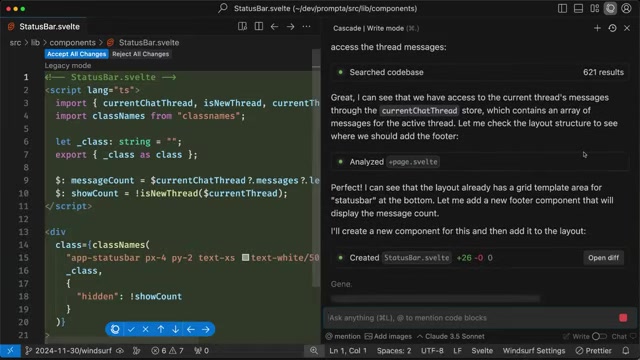The height and width of the screenshot is (360, 640).
Task: Click the text-white/50 color swatch on line 15
Action: click(245, 258)
